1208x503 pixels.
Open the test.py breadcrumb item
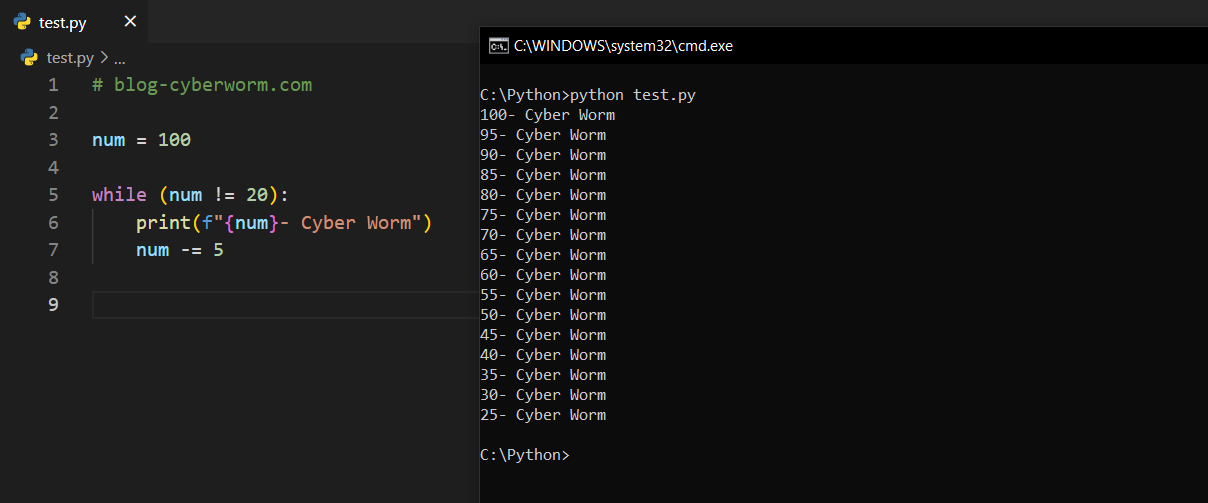(x=70, y=58)
